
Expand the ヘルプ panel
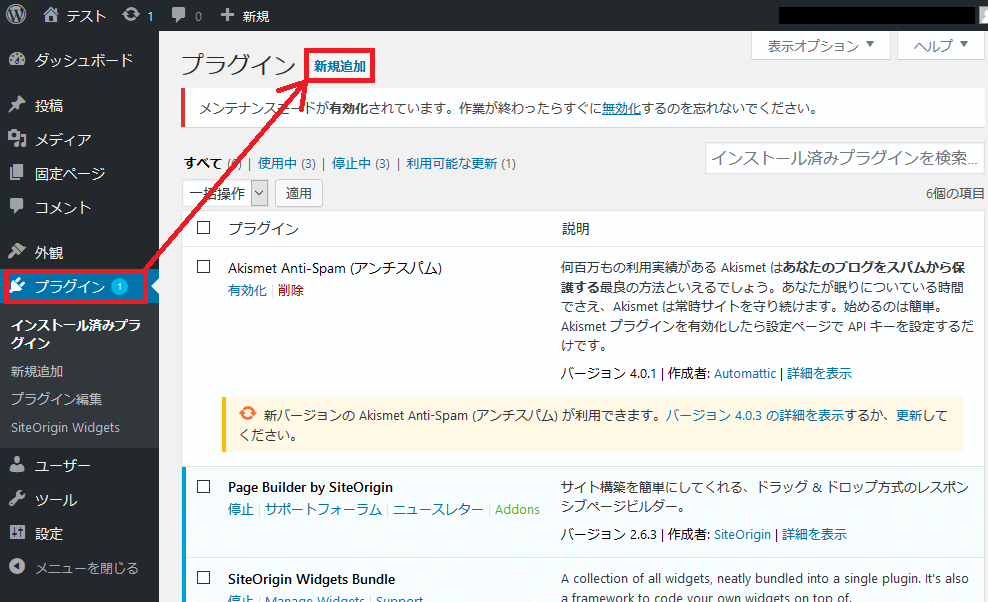pos(940,45)
